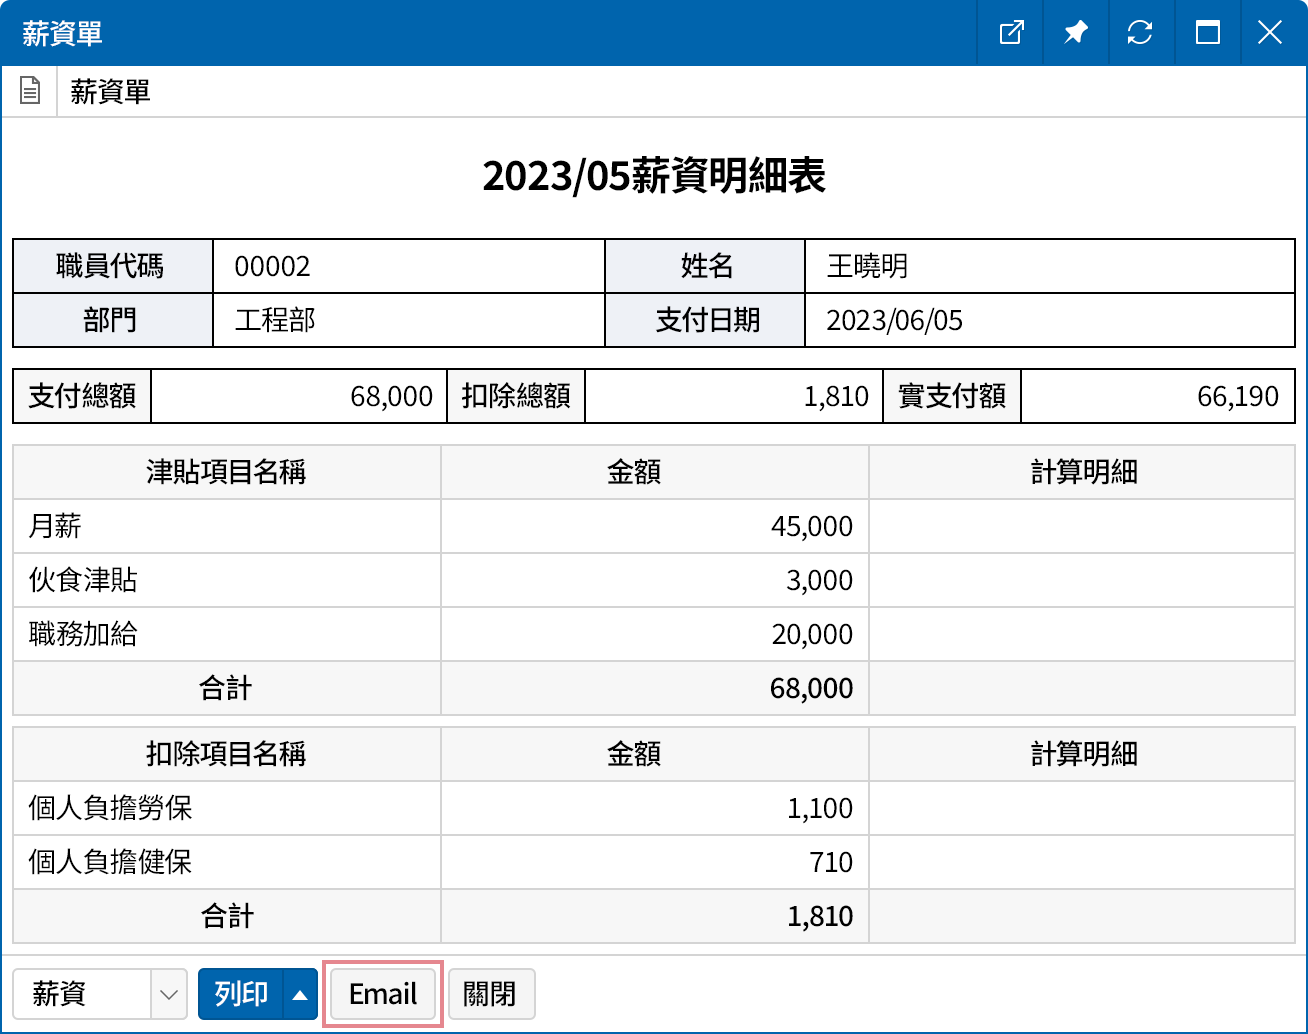
Task: Click the 關閉 button
Action: [x=491, y=994]
